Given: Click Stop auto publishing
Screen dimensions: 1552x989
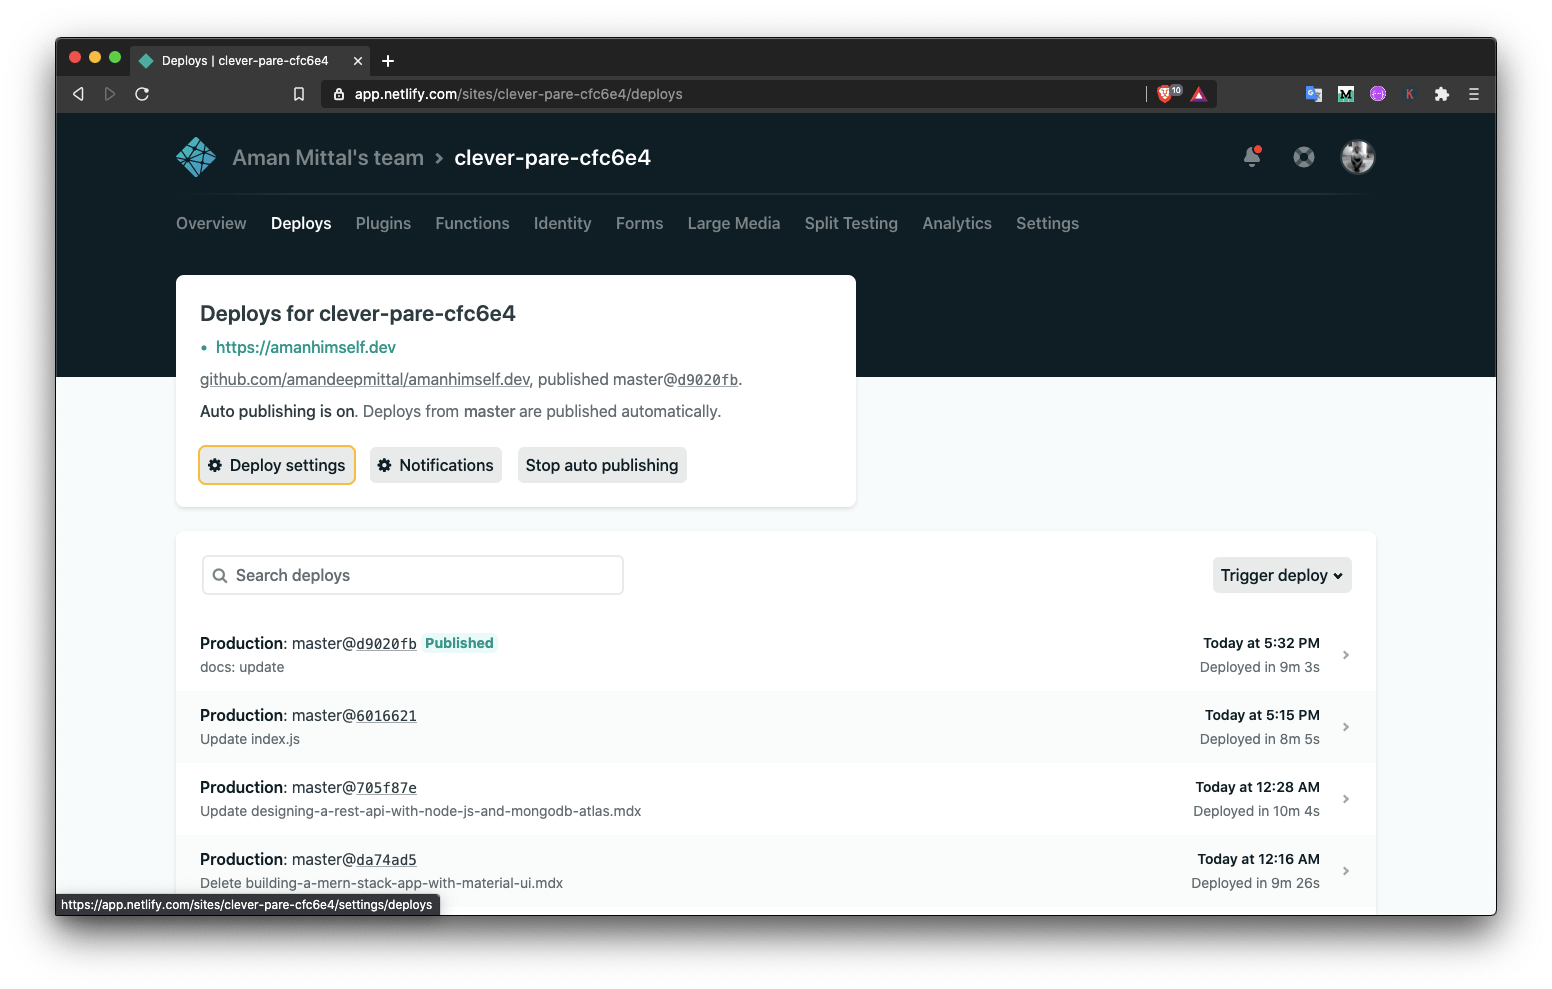Looking at the screenshot, I should pos(602,465).
